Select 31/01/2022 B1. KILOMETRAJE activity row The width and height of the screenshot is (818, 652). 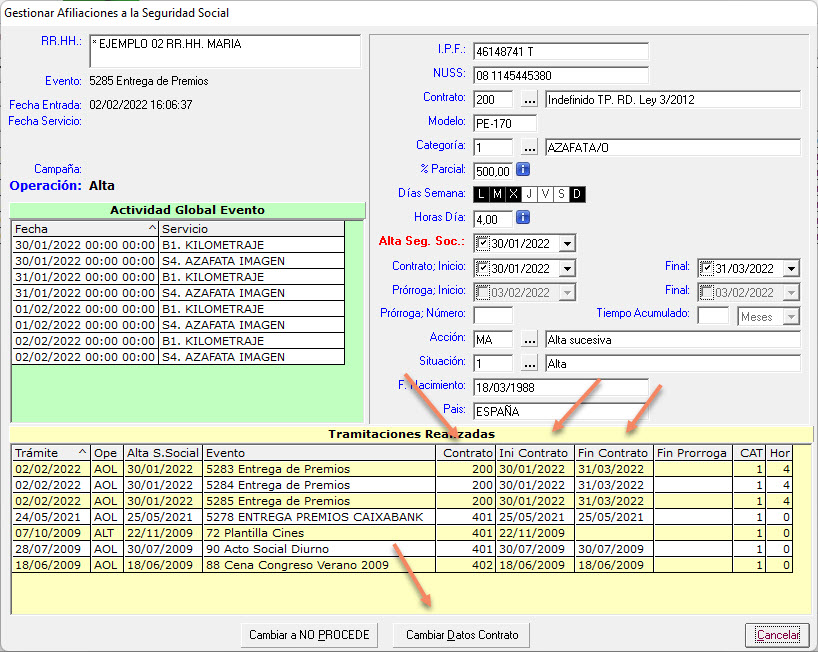point(178,277)
